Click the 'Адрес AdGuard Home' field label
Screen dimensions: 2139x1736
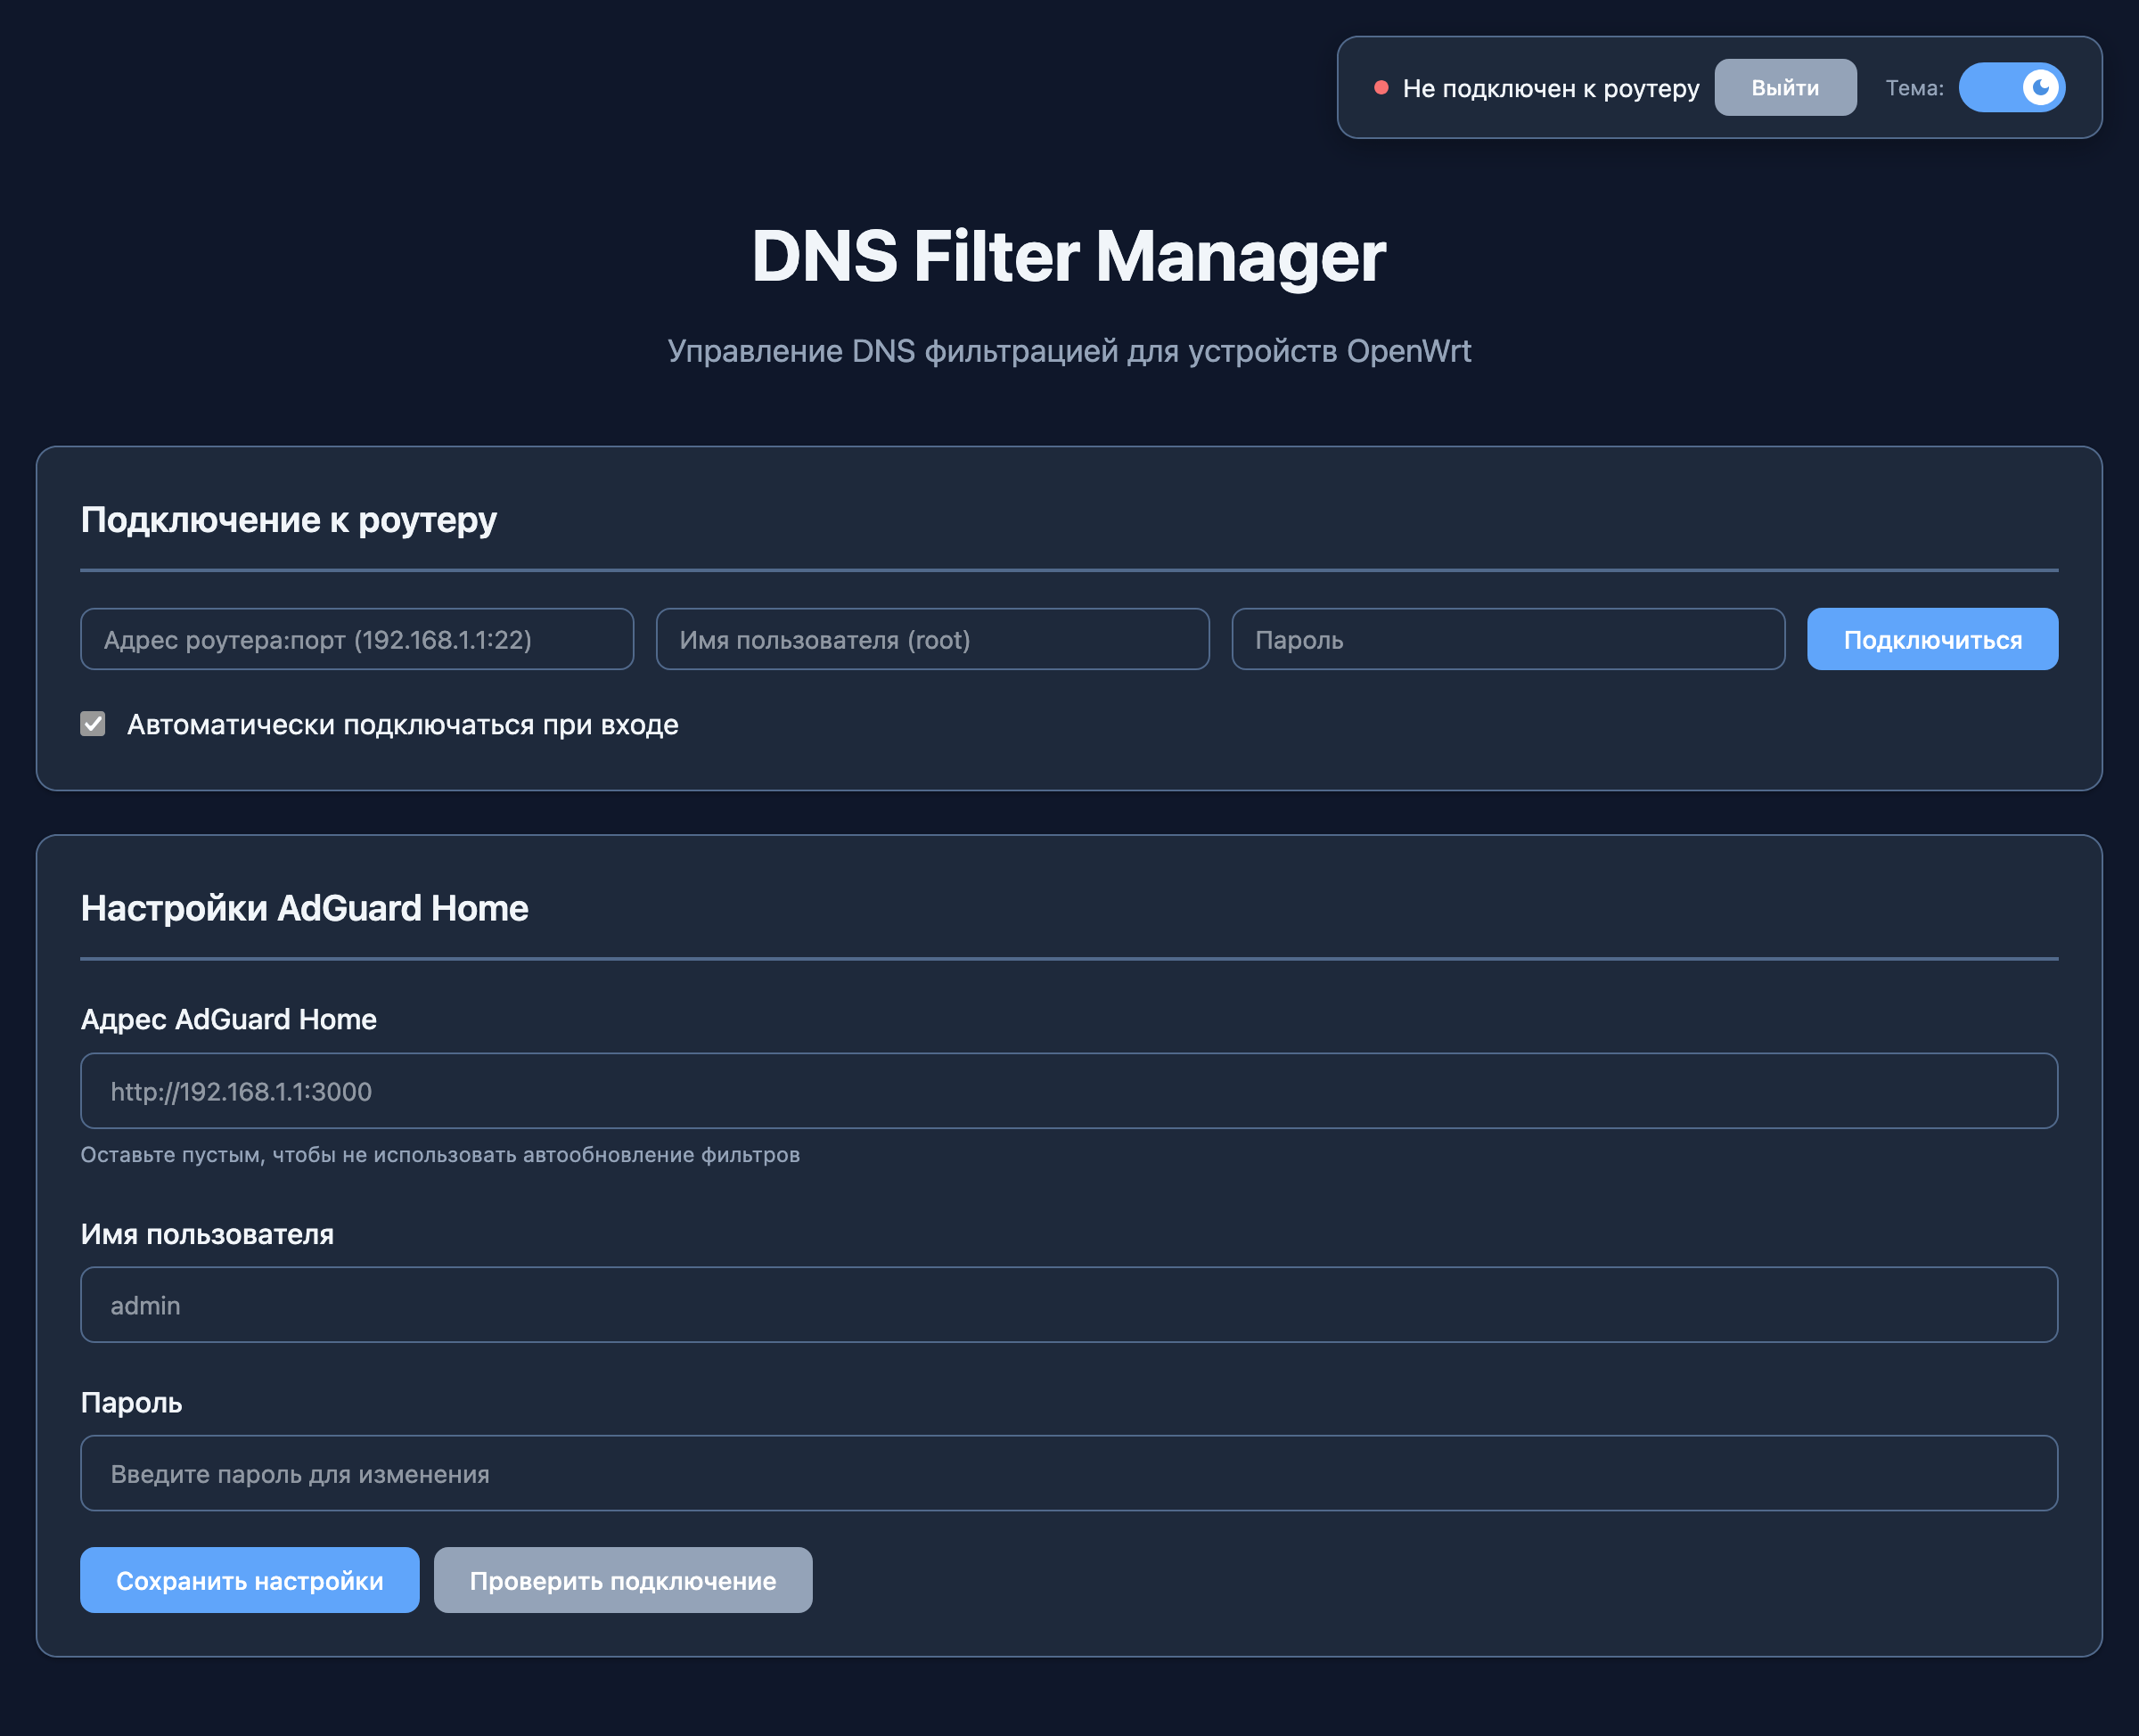[x=228, y=1019]
